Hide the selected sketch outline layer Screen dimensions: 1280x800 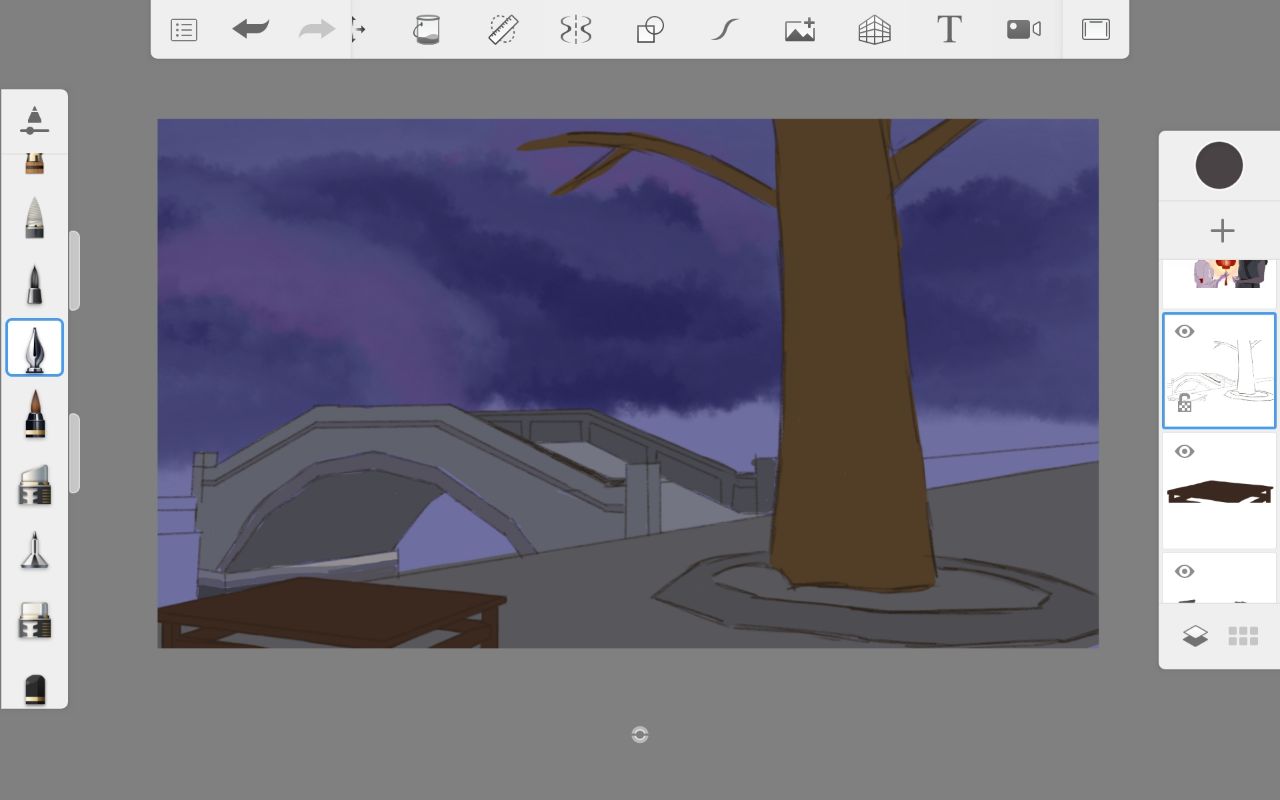(1185, 332)
